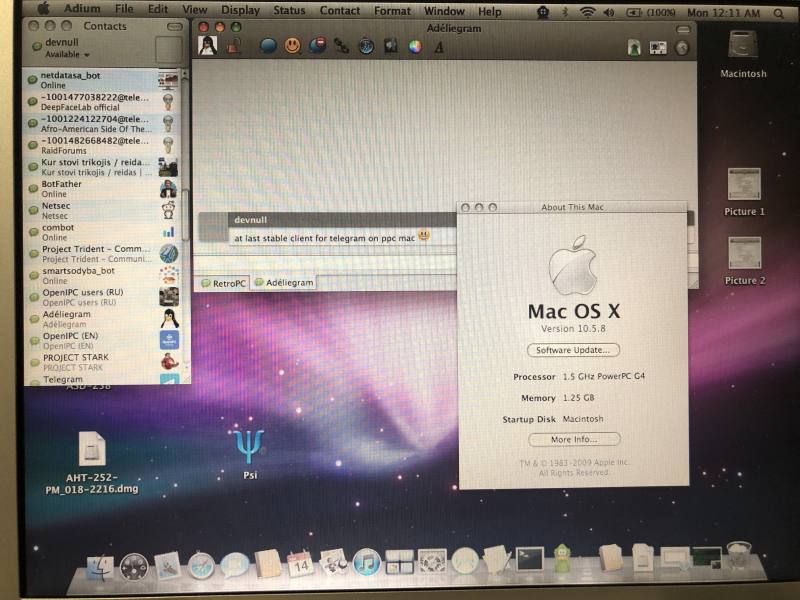Click the More Info... button
Image resolution: width=800 pixels, height=600 pixels.
(x=574, y=439)
